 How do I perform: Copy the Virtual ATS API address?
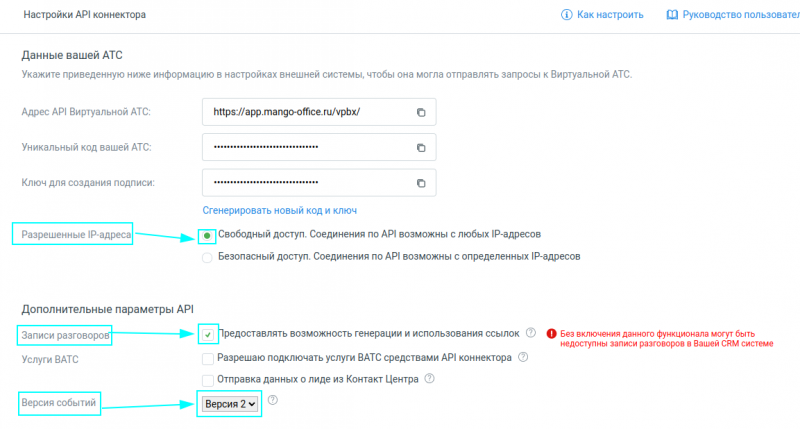421,111
